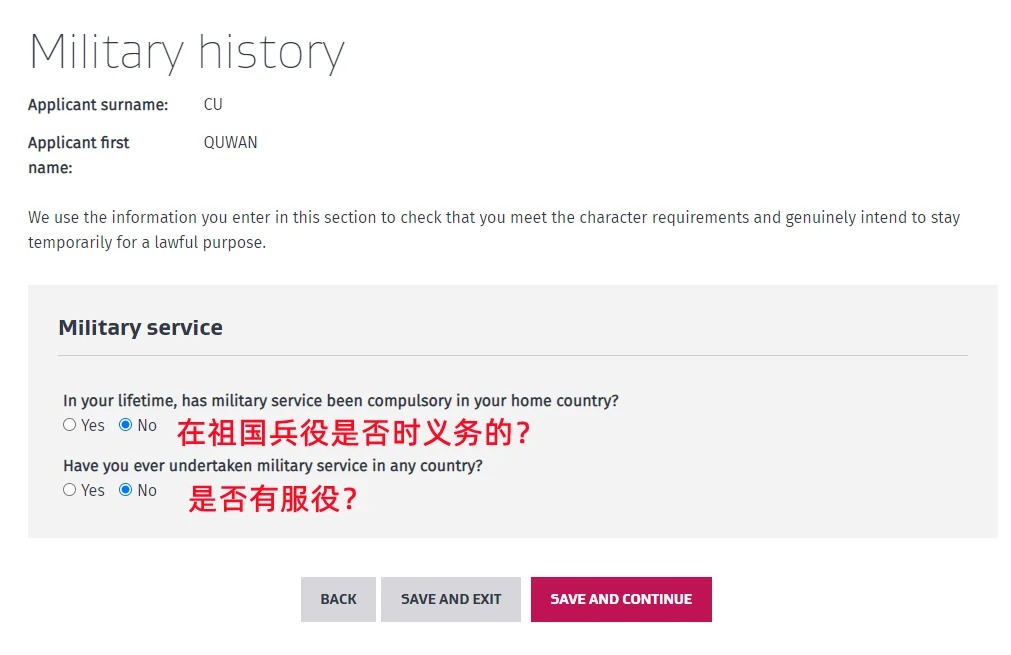Click the applicant surname value CU
This screenshot has height=655, width=1011.
[213, 105]
